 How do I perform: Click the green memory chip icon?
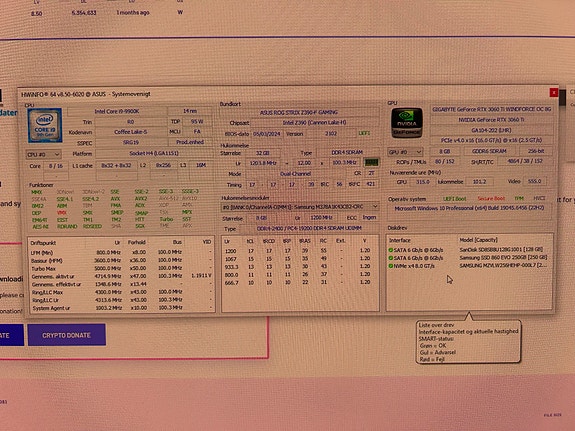[x=371, y=162]
